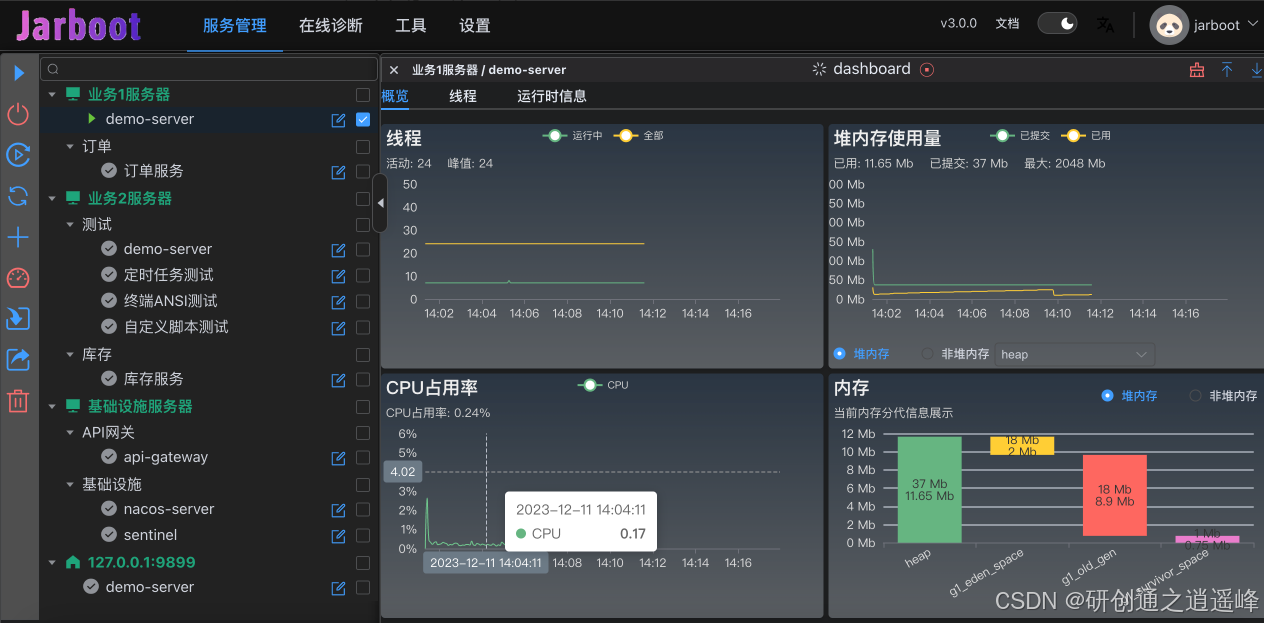Click the red g1_old_gen bar
The image size is (1264, 623).
1114,495
